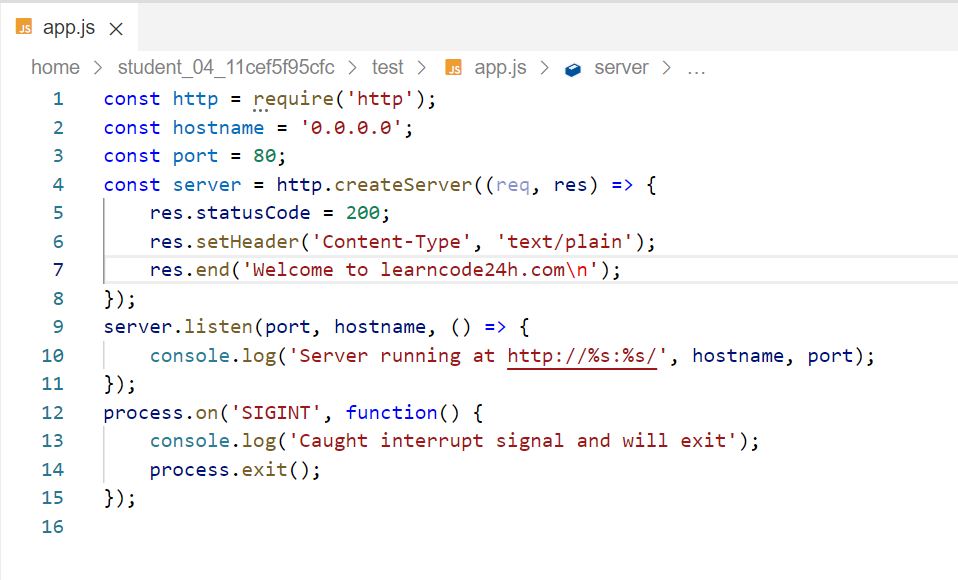Click 'statusCode' on line 5

(253, 213)
